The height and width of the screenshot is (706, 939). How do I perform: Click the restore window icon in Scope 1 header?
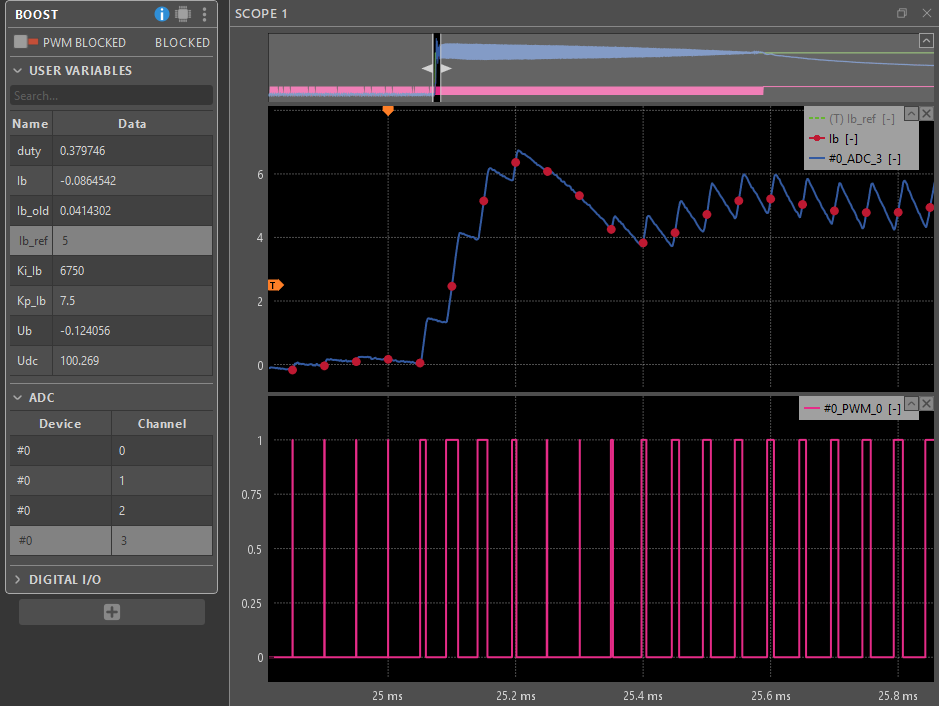[902, 14]
